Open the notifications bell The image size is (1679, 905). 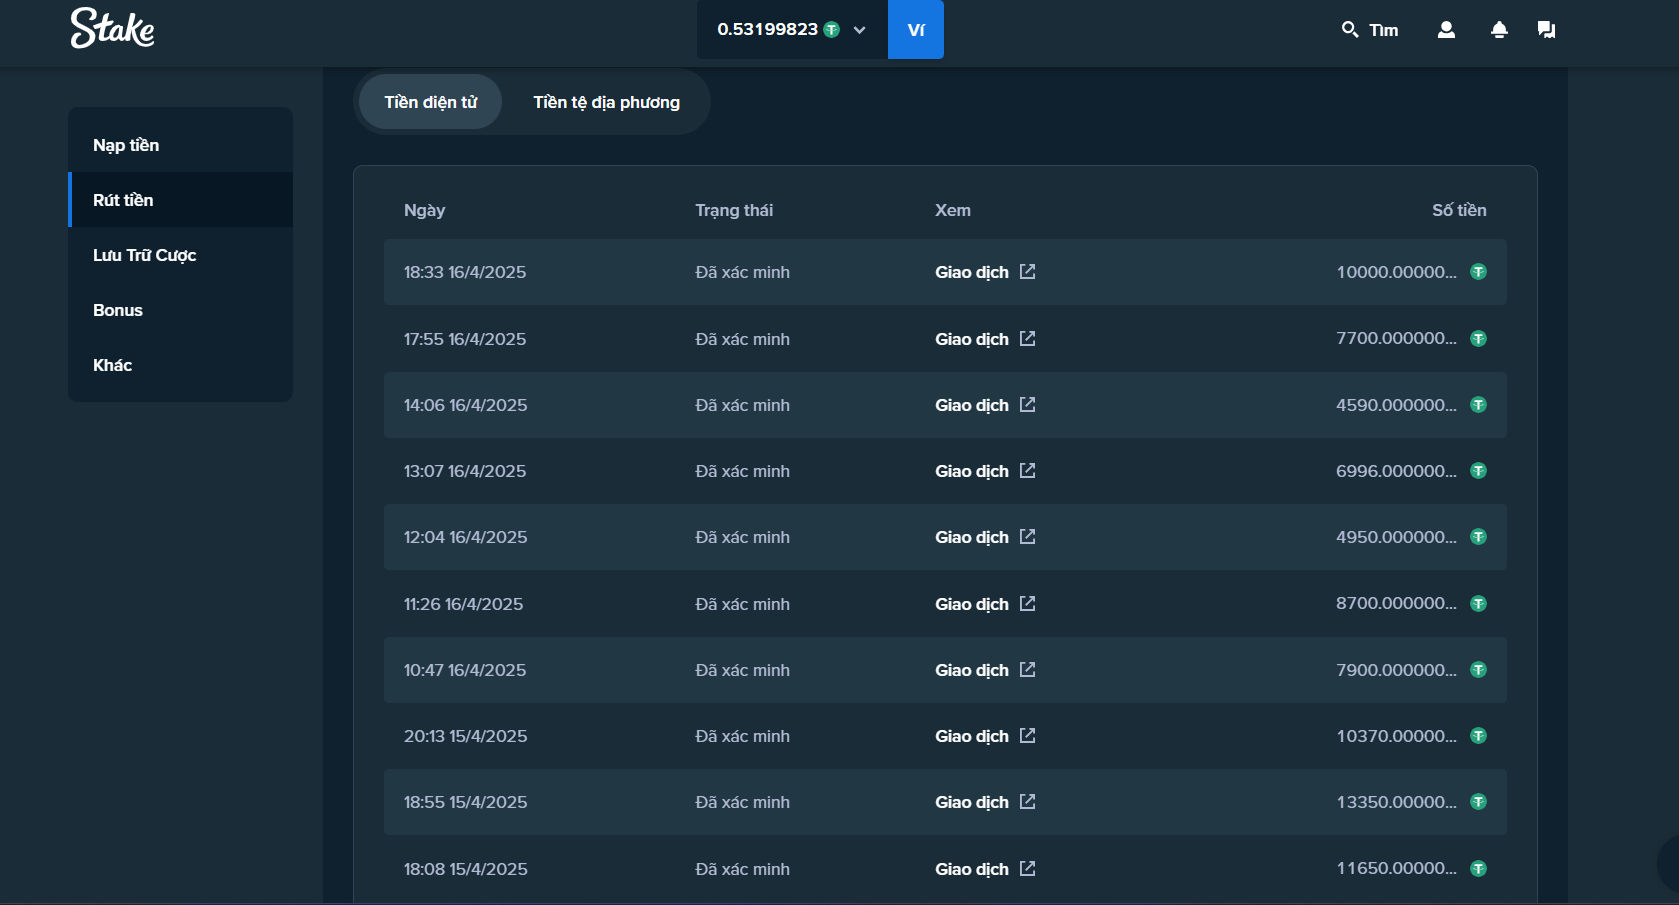[1498, 30]
